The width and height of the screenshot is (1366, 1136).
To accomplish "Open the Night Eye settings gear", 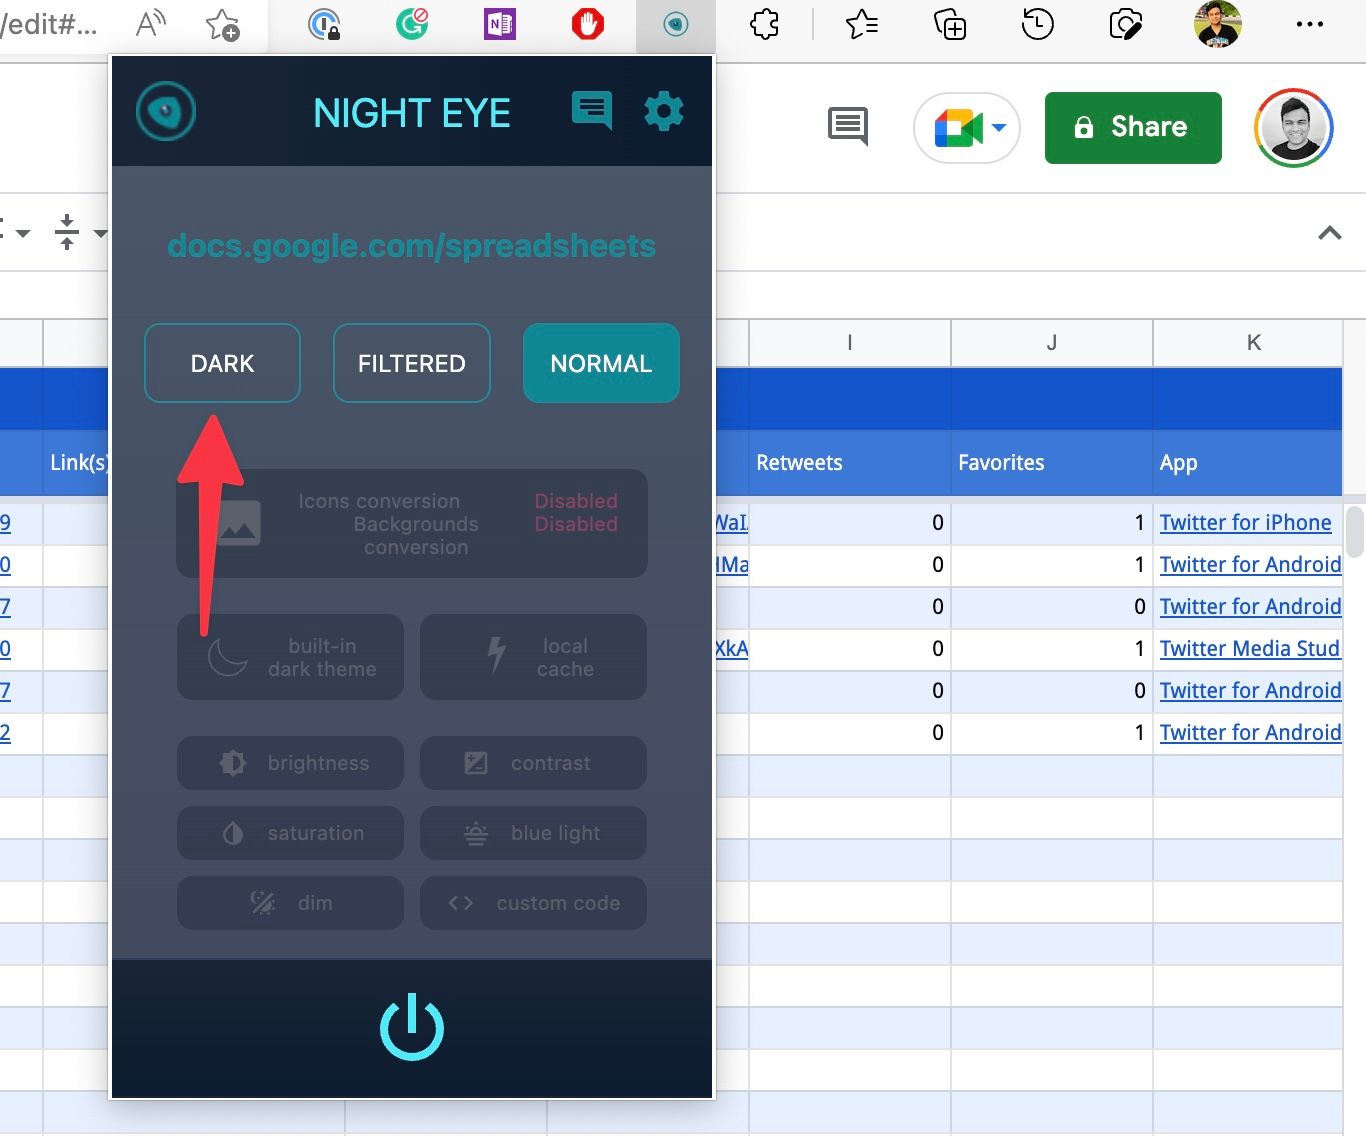I will click(x=664, y=111).
